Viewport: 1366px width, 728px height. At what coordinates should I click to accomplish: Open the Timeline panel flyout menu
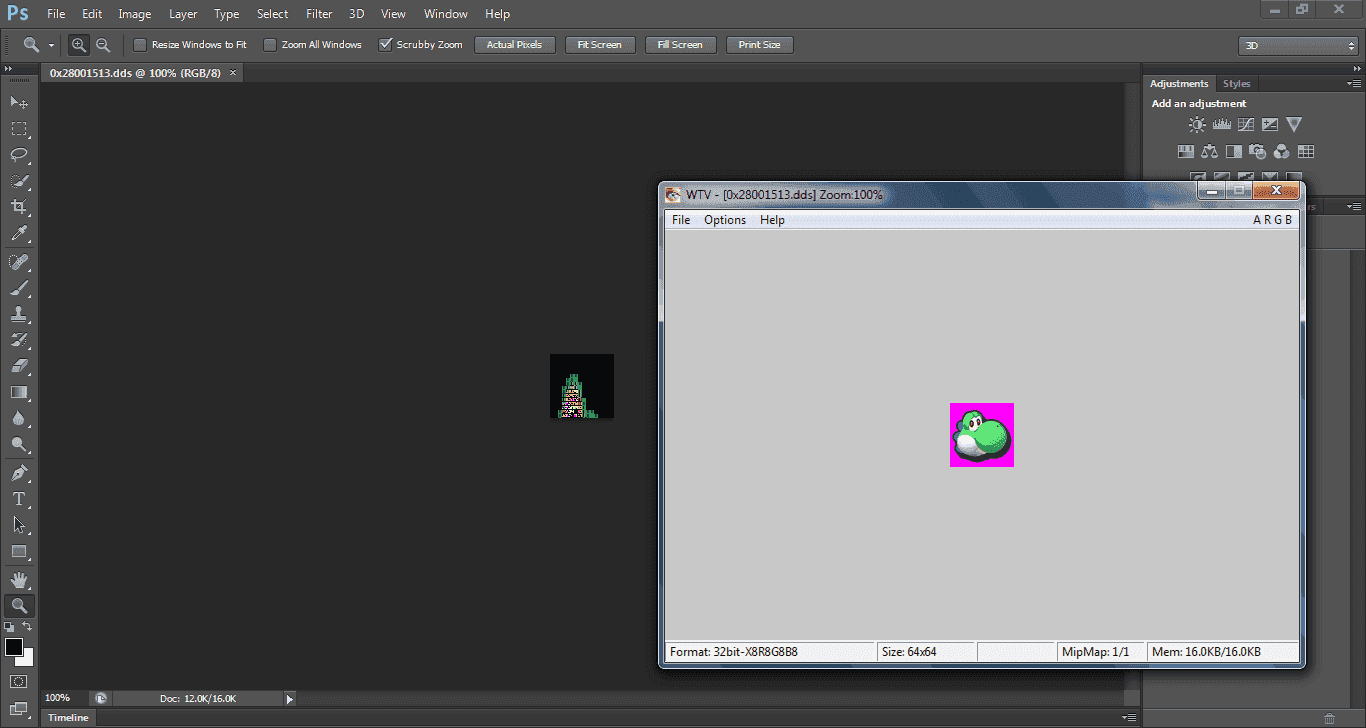coord(1129,717)
